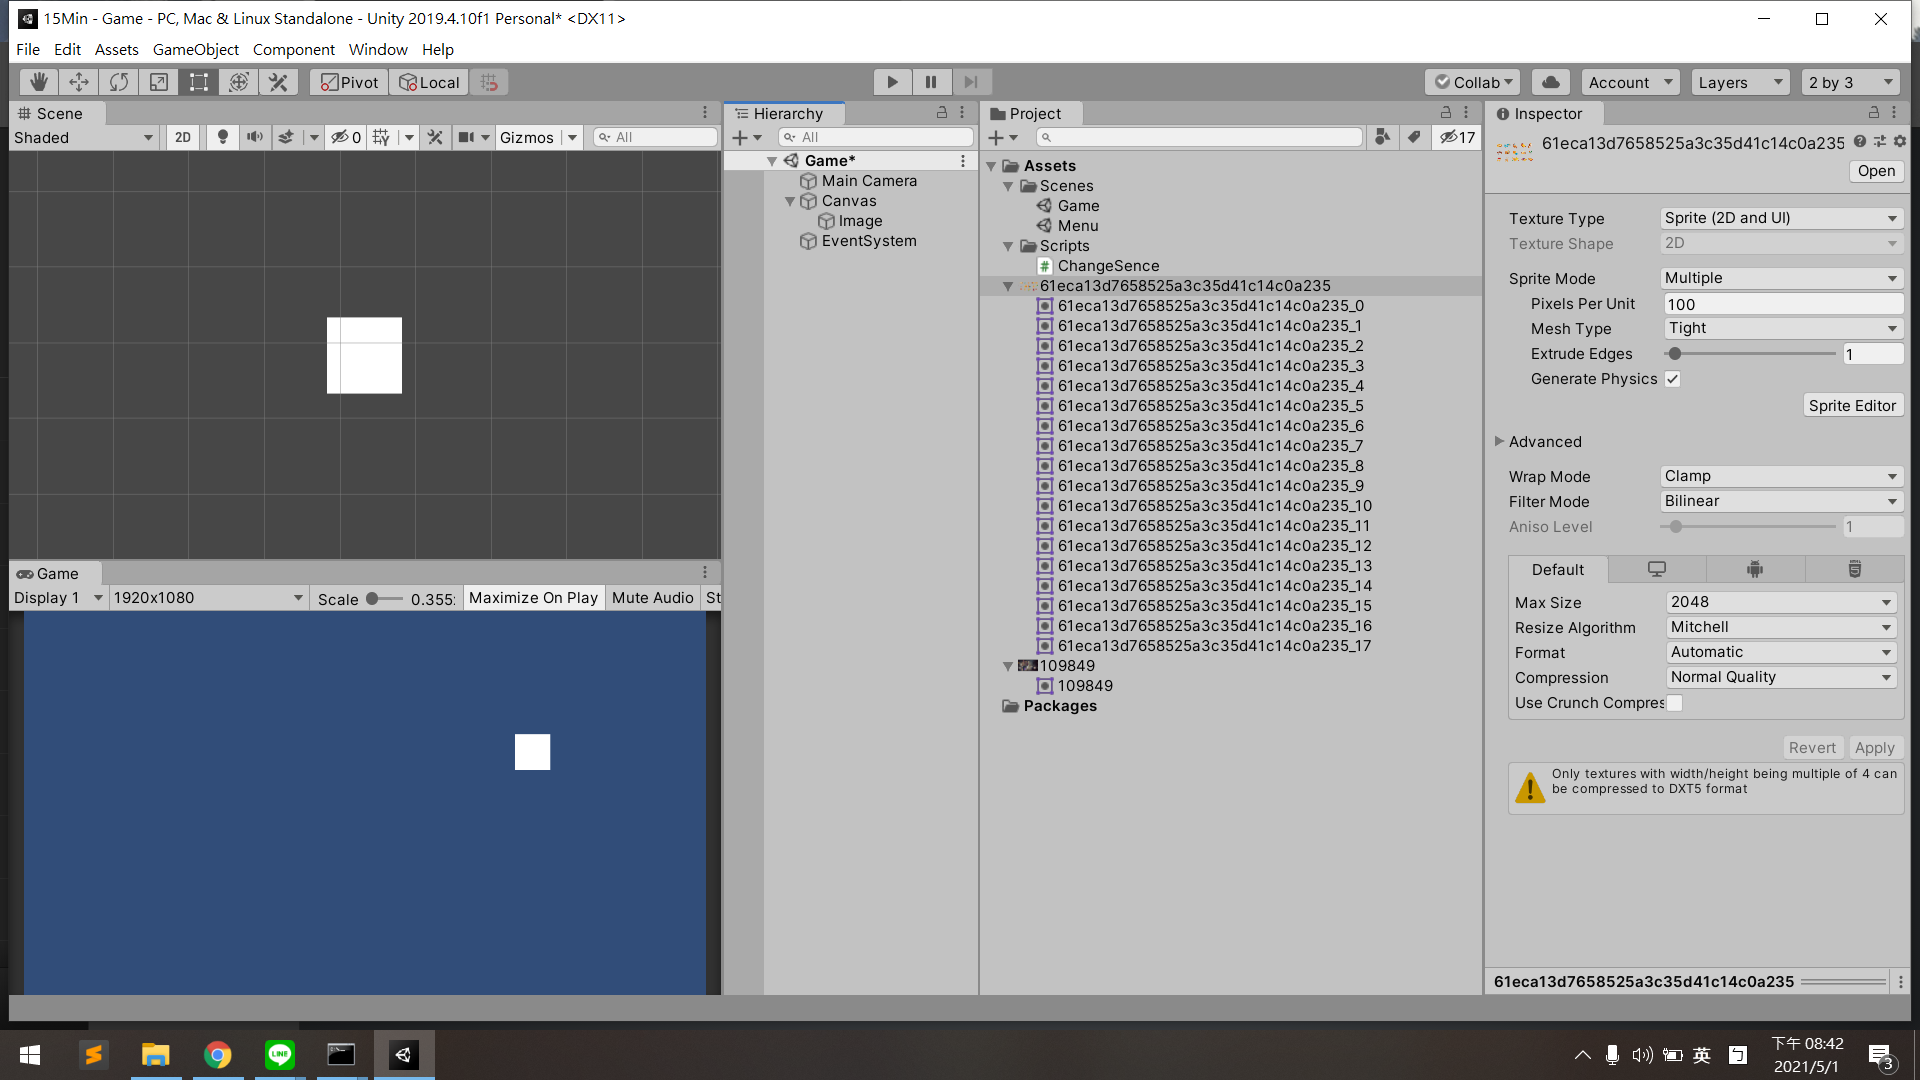Open the Filter Mode dropdown
The image size is (1920, 1080).
coord(1781,501)
